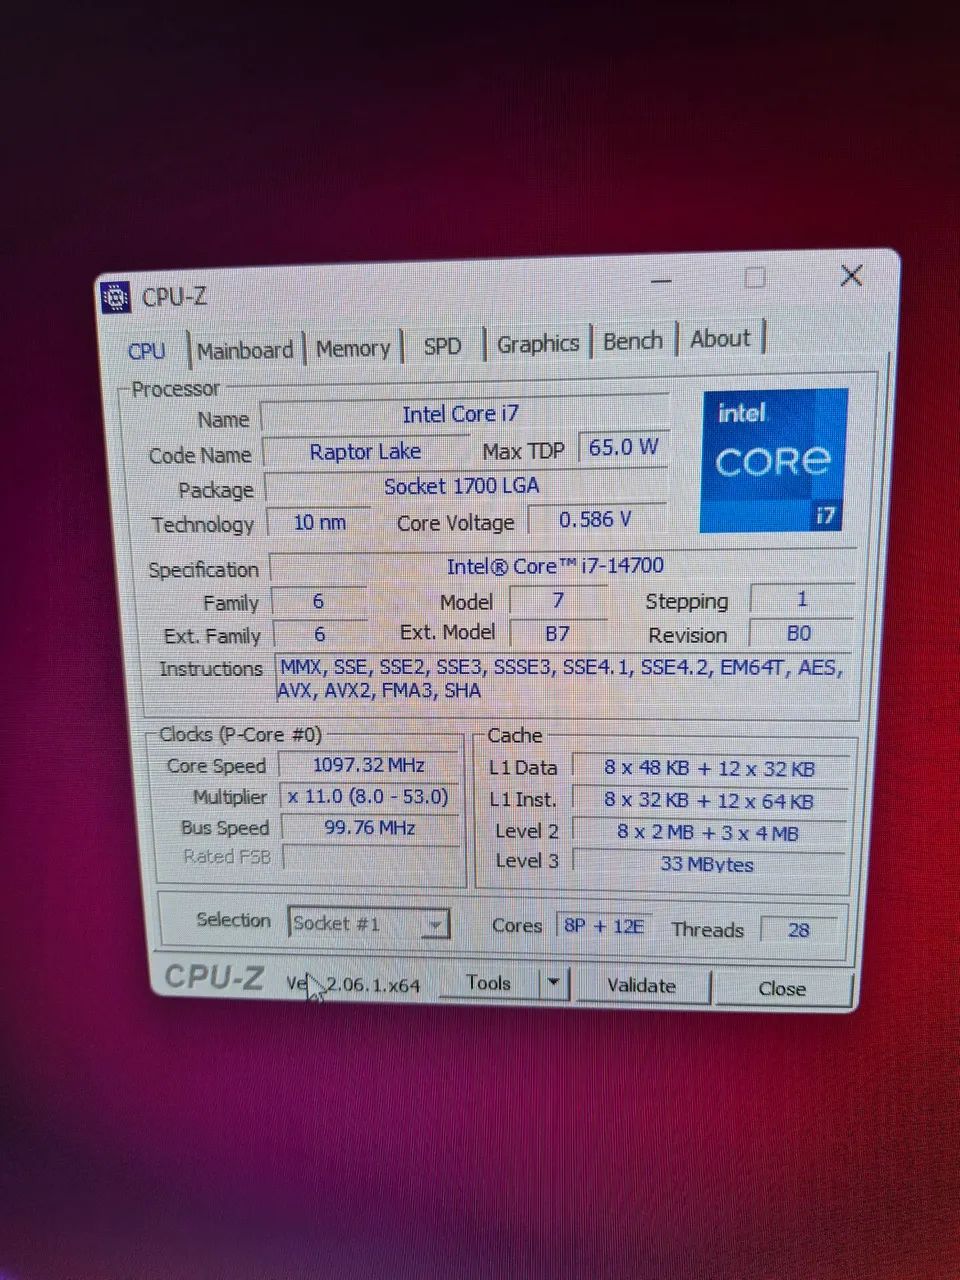Click the CPU-Z app icon in title bar
This screenshot has height=1280, width=960.
116,297
